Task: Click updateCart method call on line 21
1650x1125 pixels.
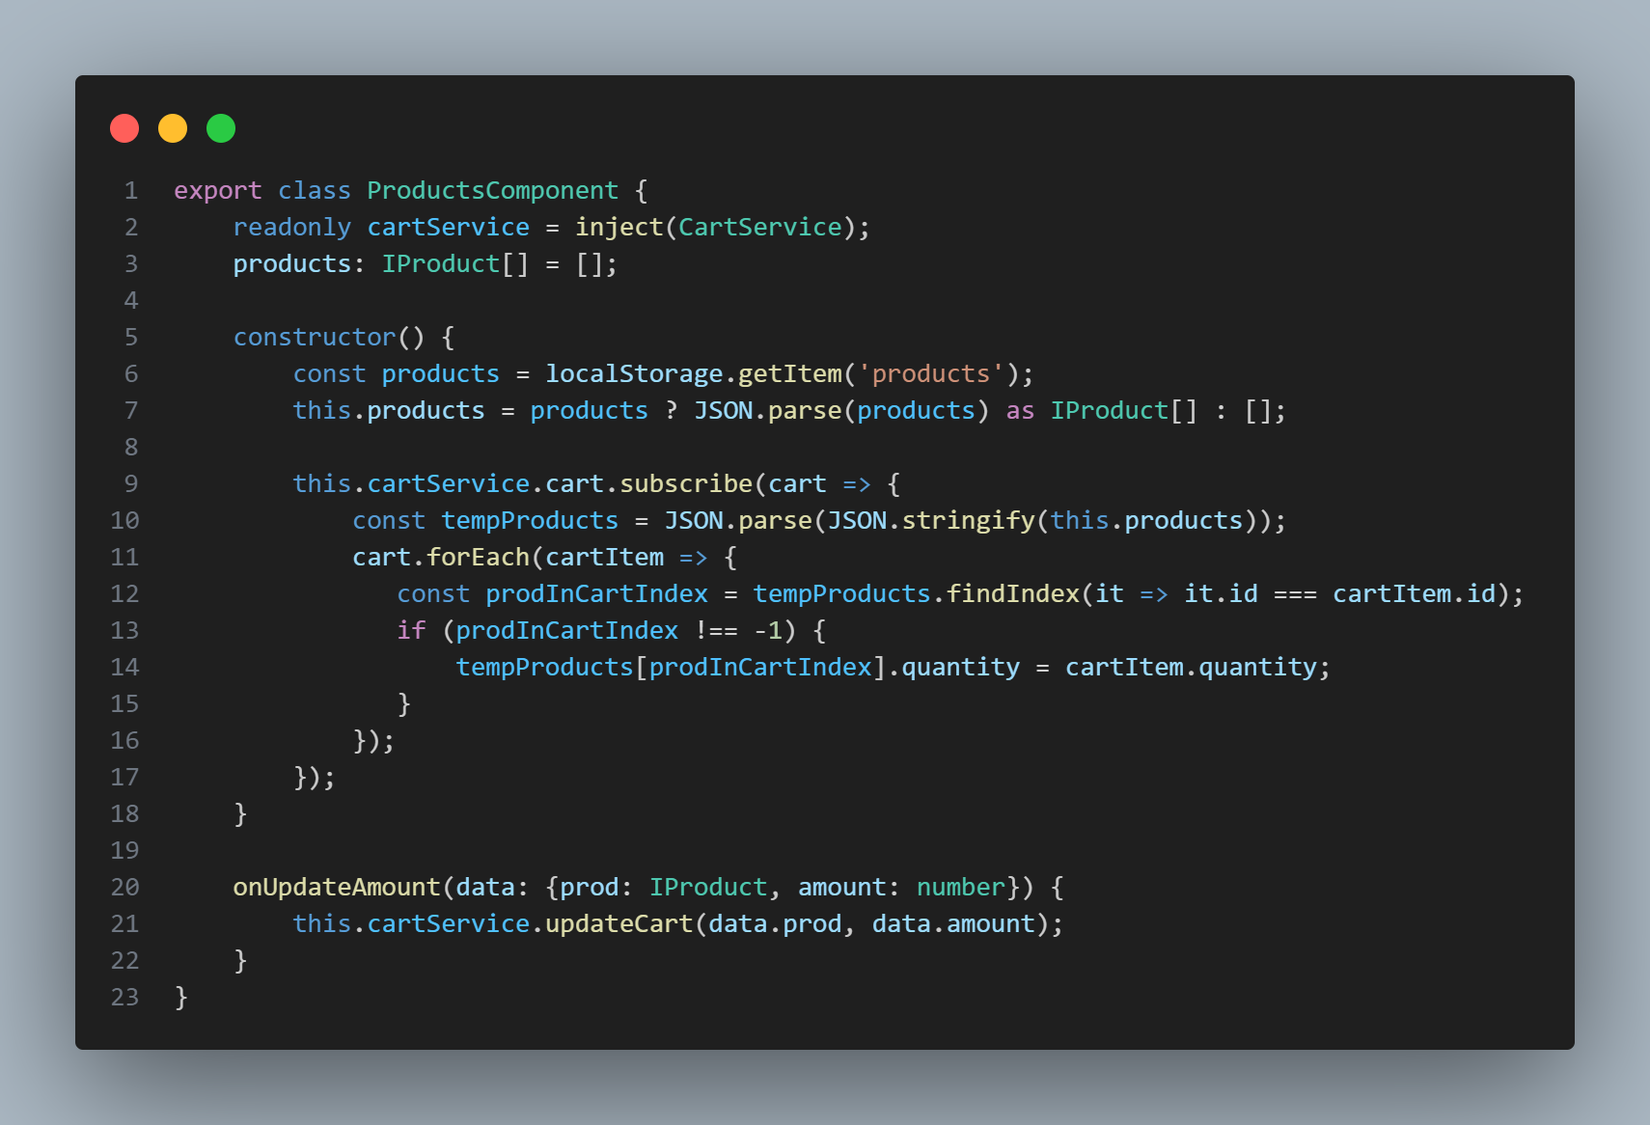Action: [619, 924]
